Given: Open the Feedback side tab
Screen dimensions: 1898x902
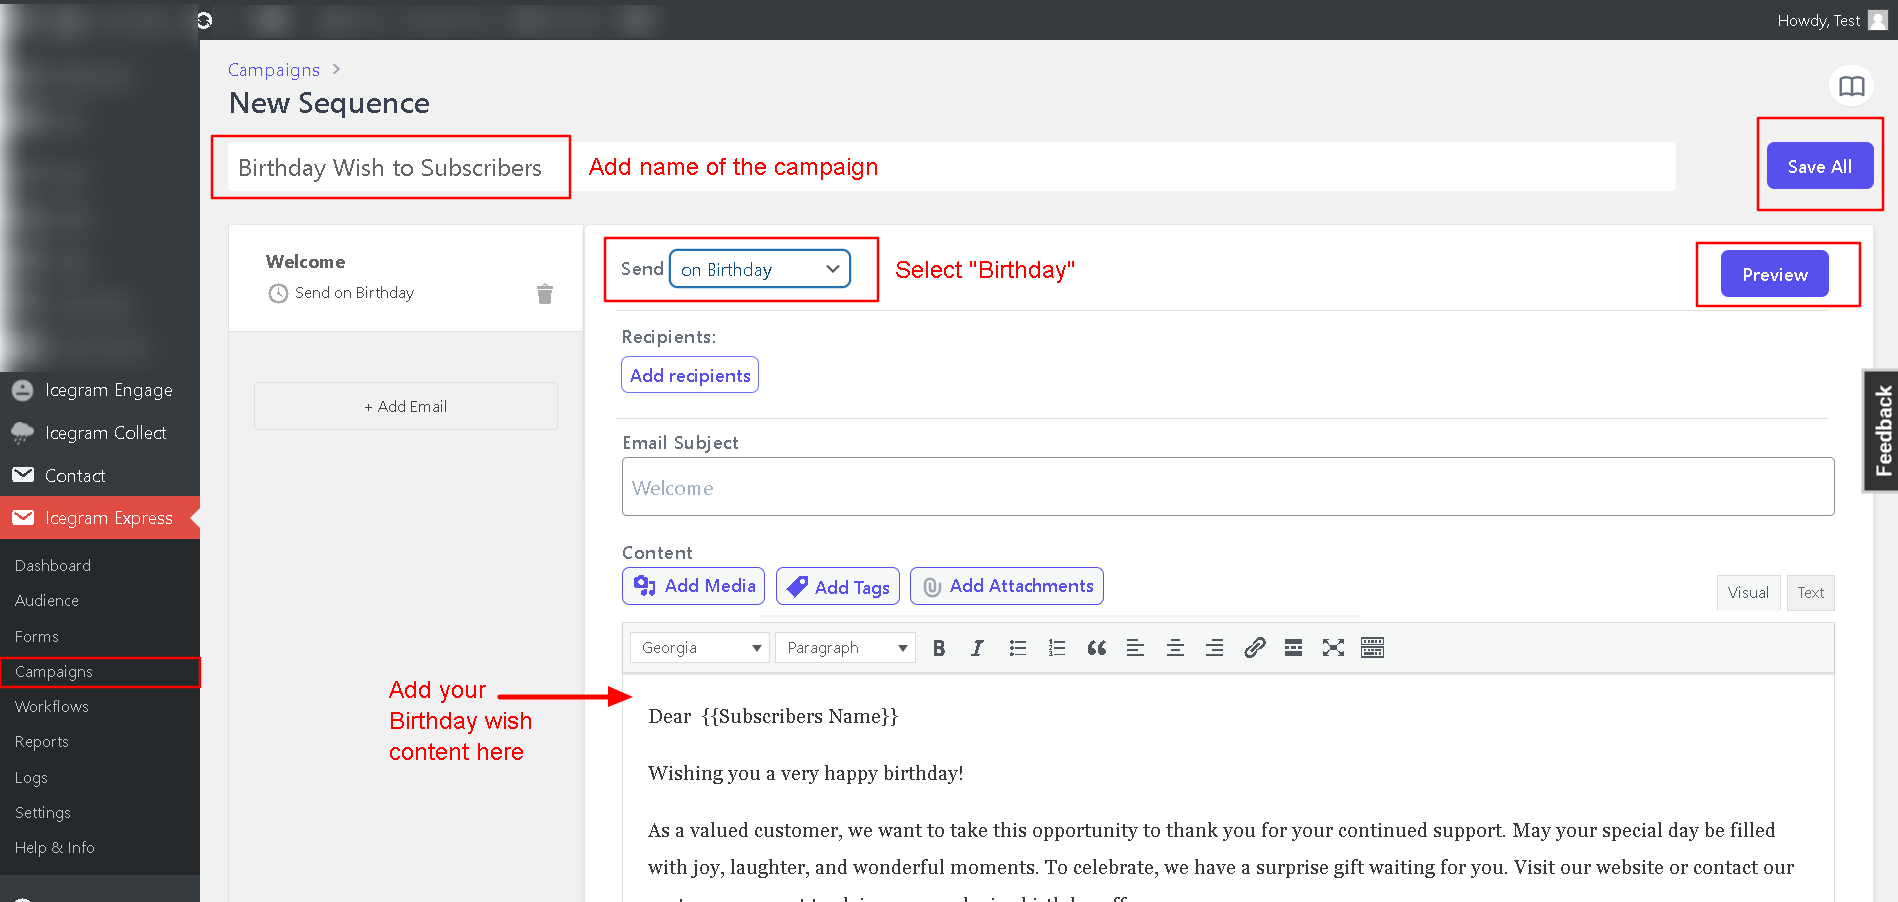Looking at the screenshot, I should [1881, 431].
